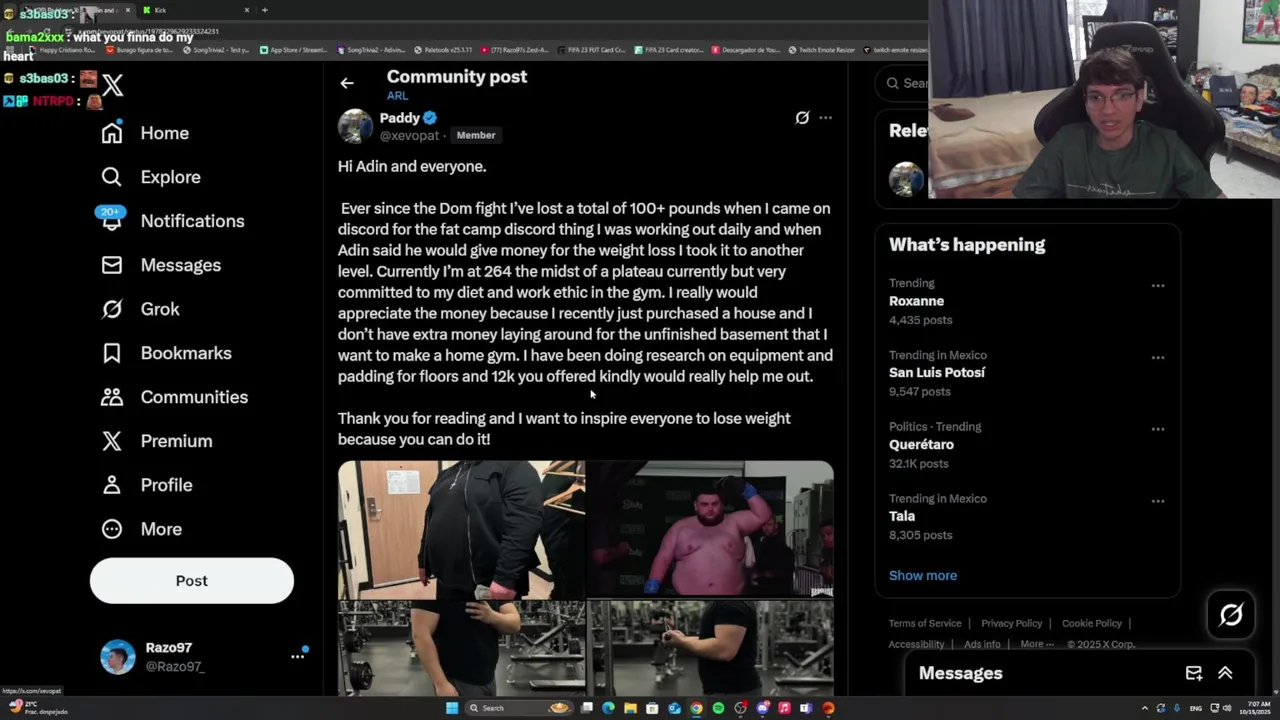Open top-right shirtless gym photo
This screenshot has width=1280, height=720.
point(710,530)
